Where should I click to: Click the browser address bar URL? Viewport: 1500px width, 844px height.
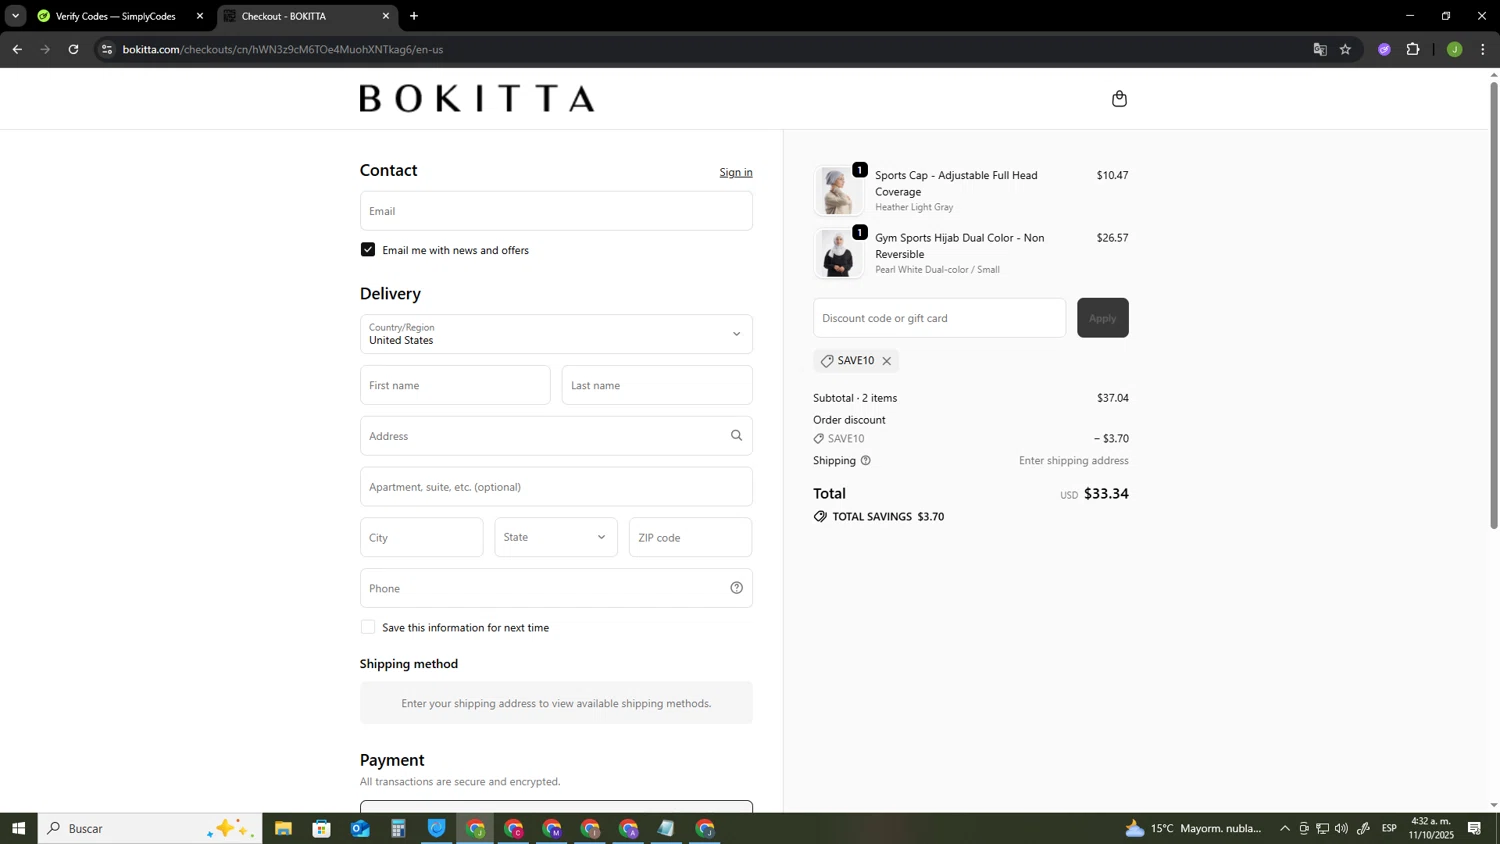click(x=283, y=49)
